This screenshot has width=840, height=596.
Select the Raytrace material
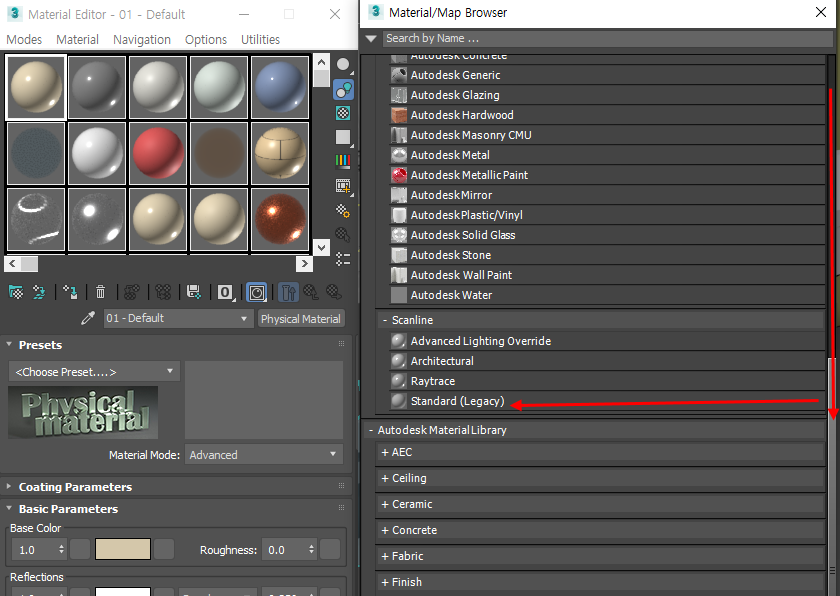pos(608,381)
